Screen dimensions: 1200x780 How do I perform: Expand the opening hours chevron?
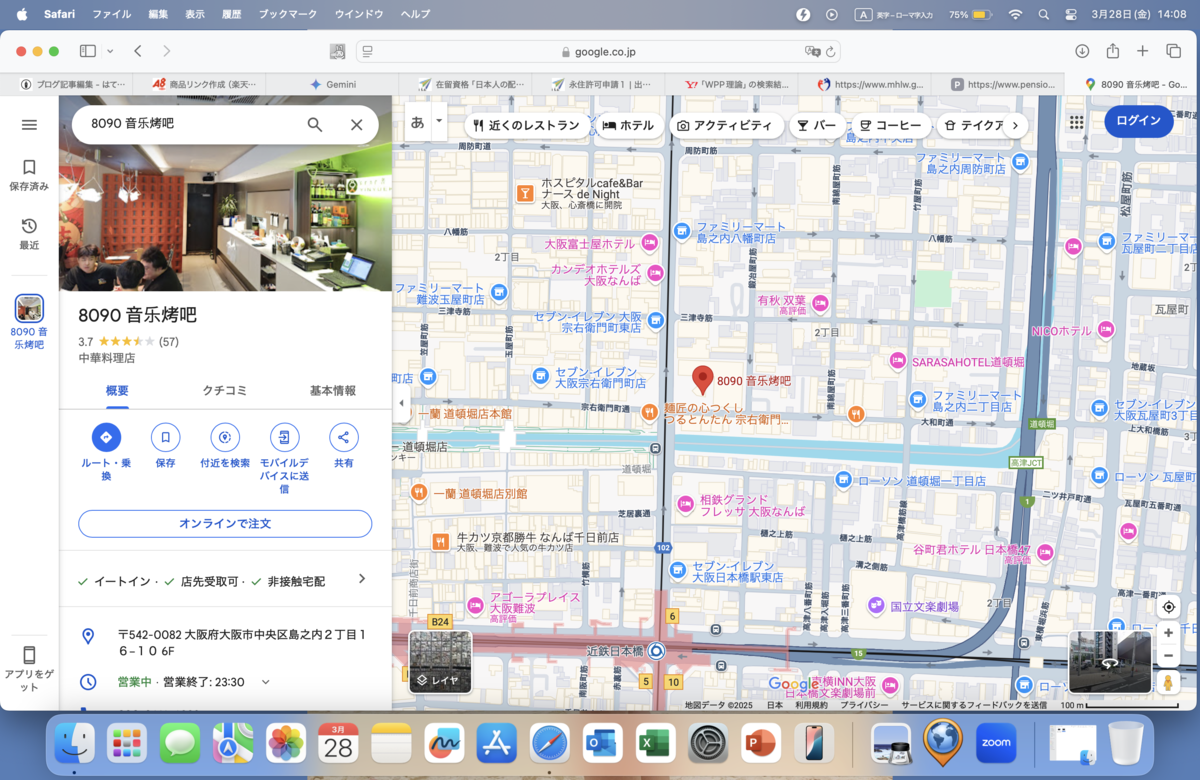(x=265, y=682)
